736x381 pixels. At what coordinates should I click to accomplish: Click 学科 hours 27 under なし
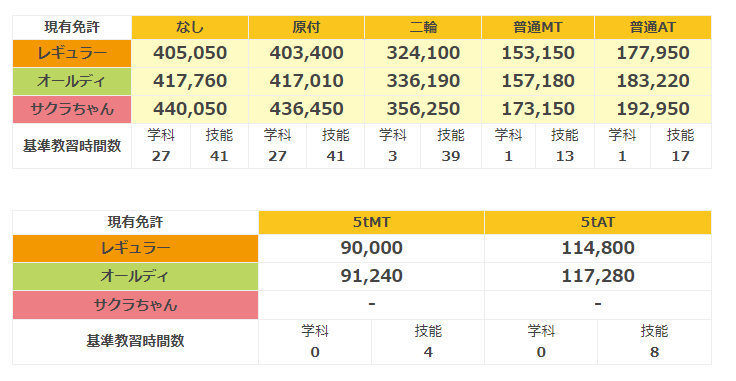tap(161, 156)
